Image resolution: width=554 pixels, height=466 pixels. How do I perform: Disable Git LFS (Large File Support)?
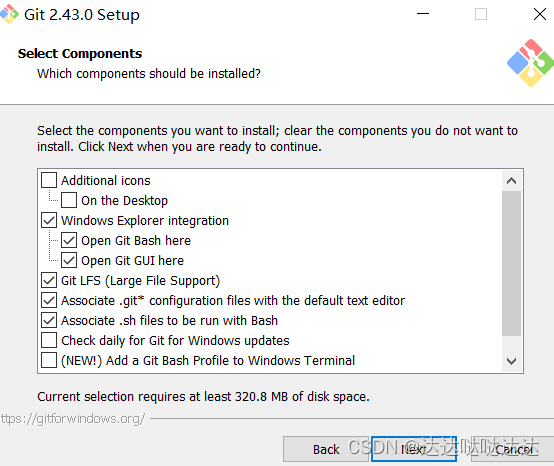[49, 281]
